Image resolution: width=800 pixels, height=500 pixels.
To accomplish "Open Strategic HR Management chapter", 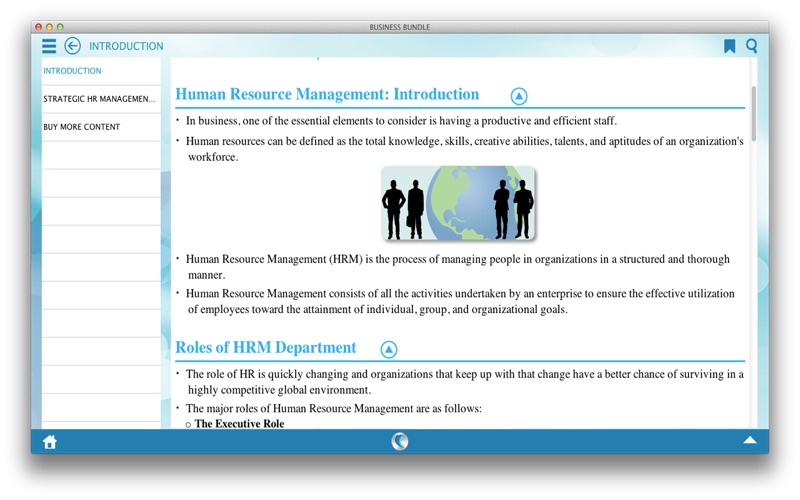I will [101, 99].
